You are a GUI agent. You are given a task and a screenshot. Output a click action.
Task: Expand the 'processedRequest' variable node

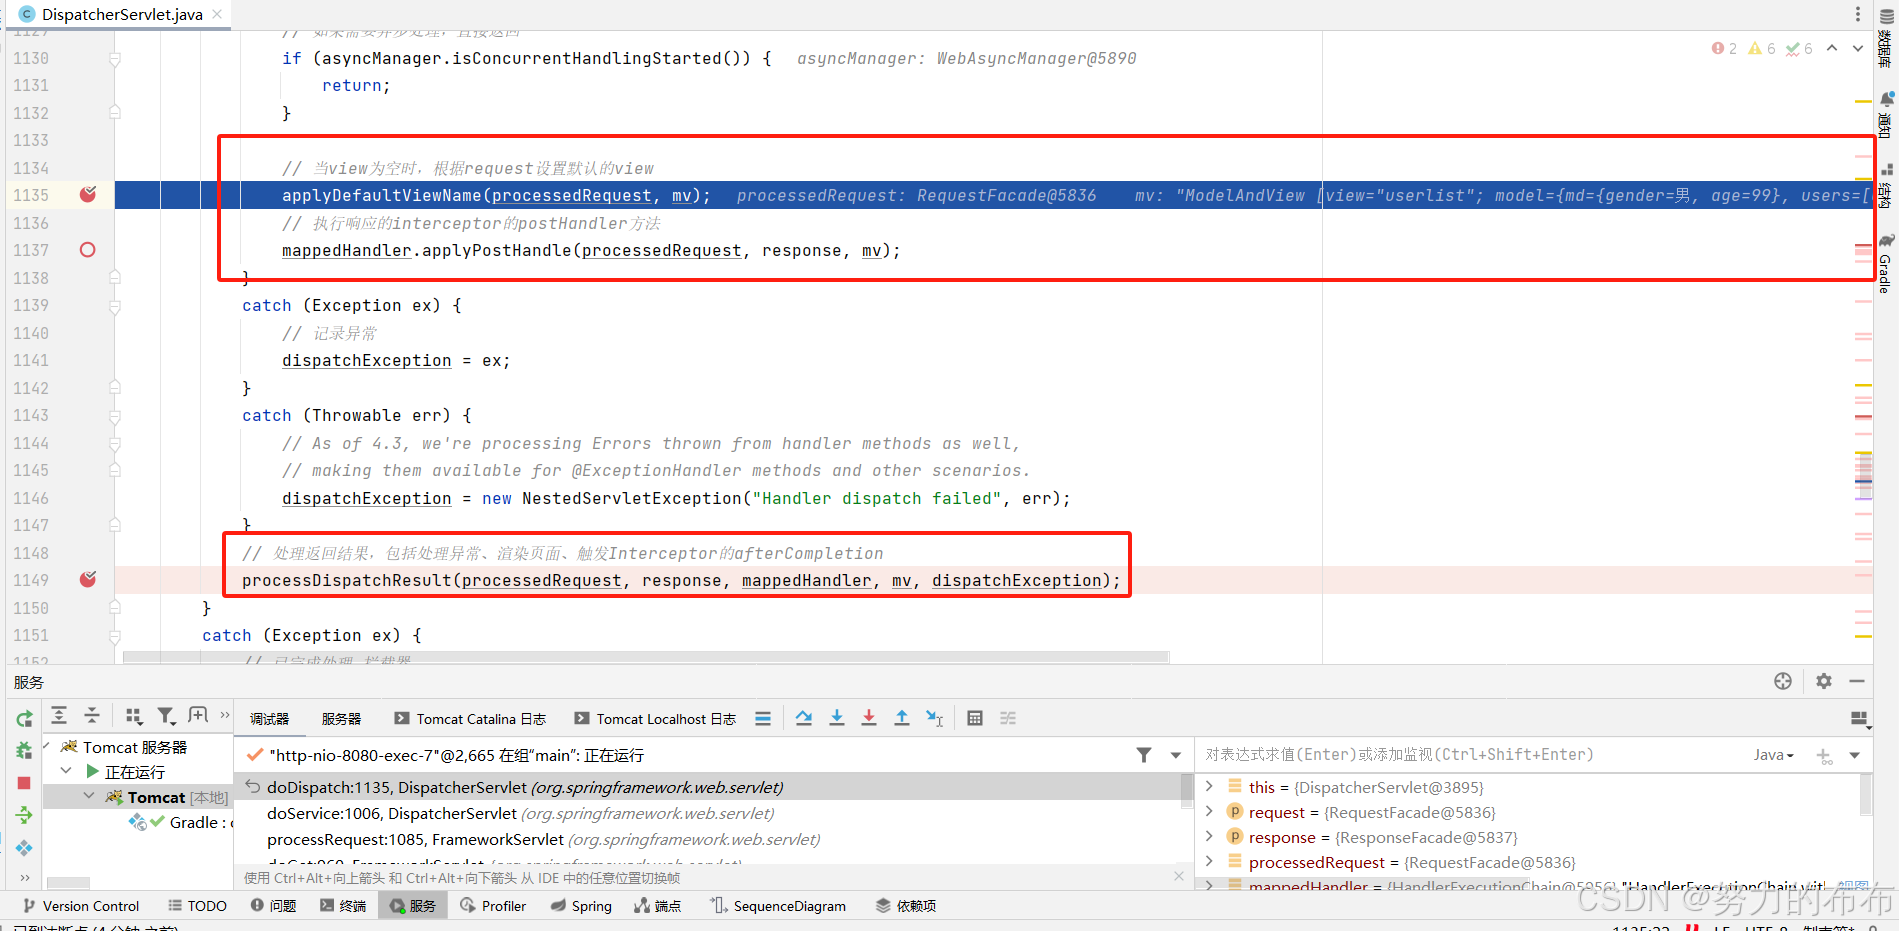pyautogui.click(x=1209, y=861)
